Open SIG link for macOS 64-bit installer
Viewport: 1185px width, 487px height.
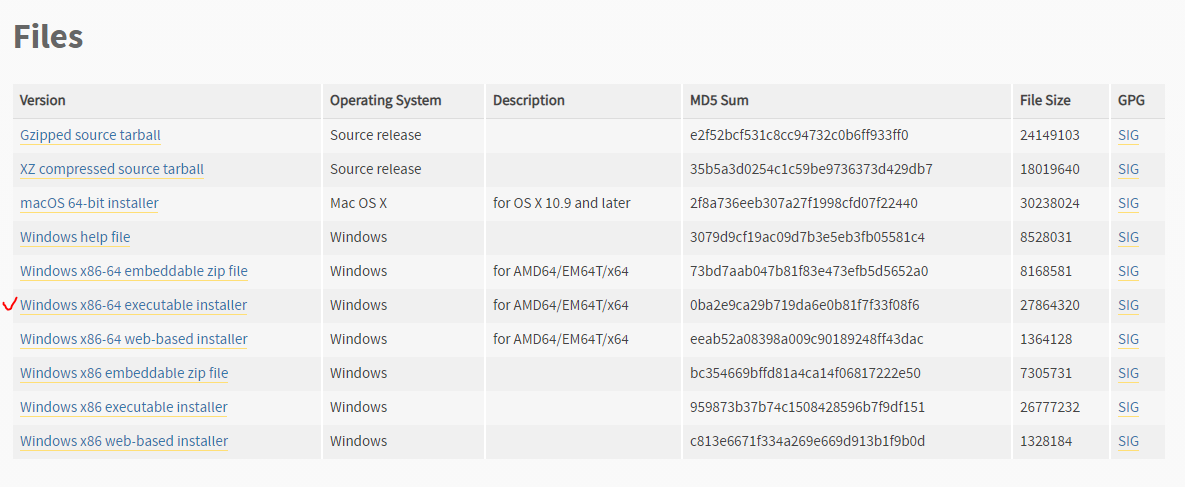pyautogui.click(x=1128, y=203)
